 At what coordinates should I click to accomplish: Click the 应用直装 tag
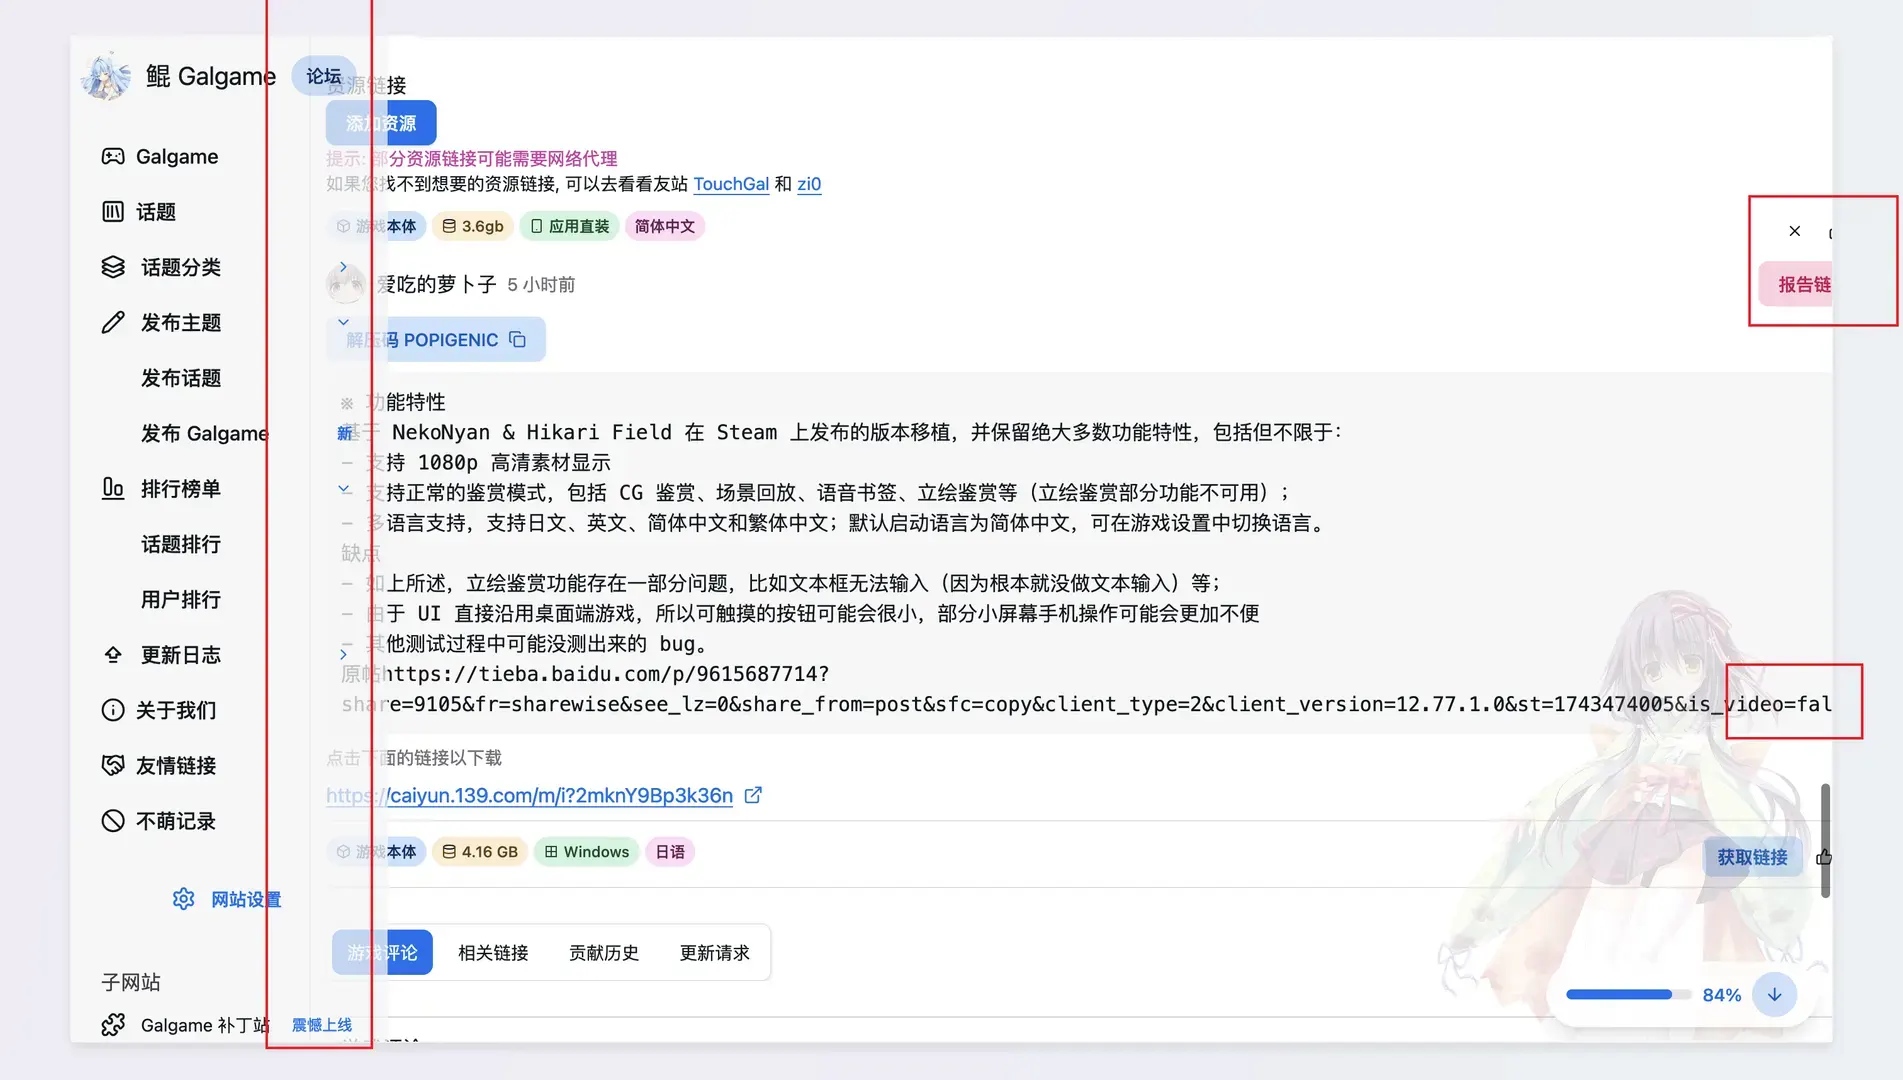pyautogui.click(x=569, y=226)
